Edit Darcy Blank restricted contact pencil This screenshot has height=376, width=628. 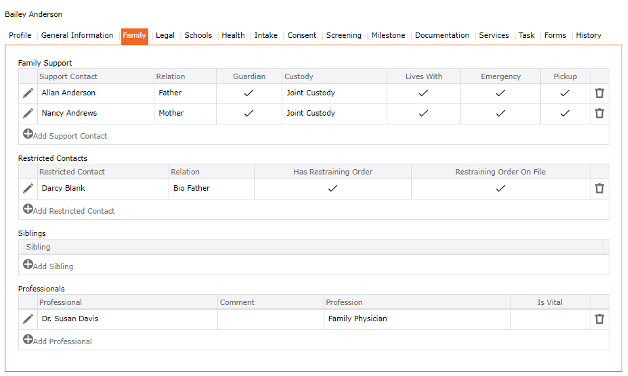(28, 188)
